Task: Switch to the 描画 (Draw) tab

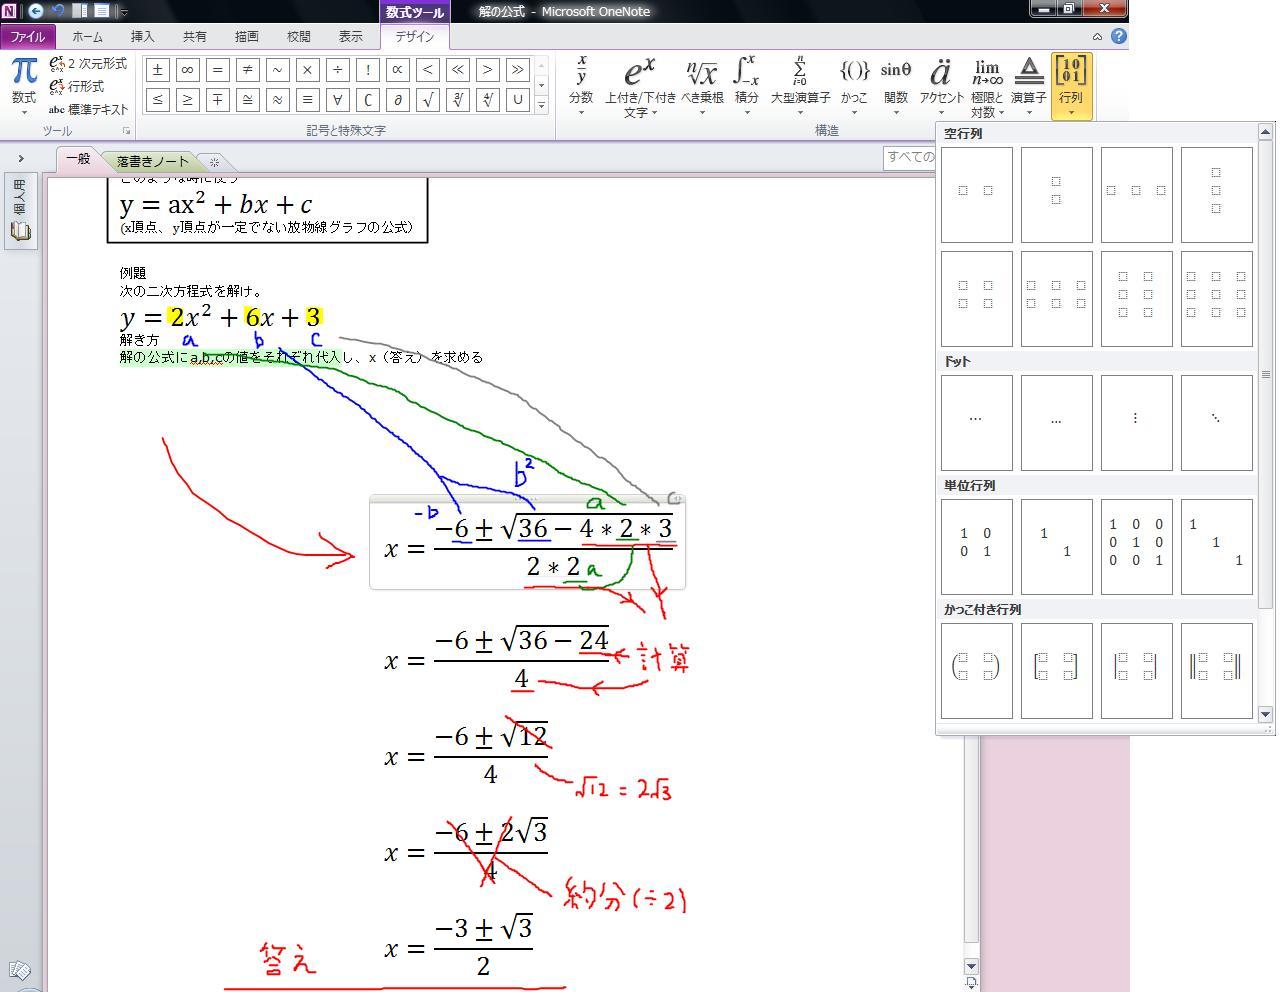Action: [246, 36]
